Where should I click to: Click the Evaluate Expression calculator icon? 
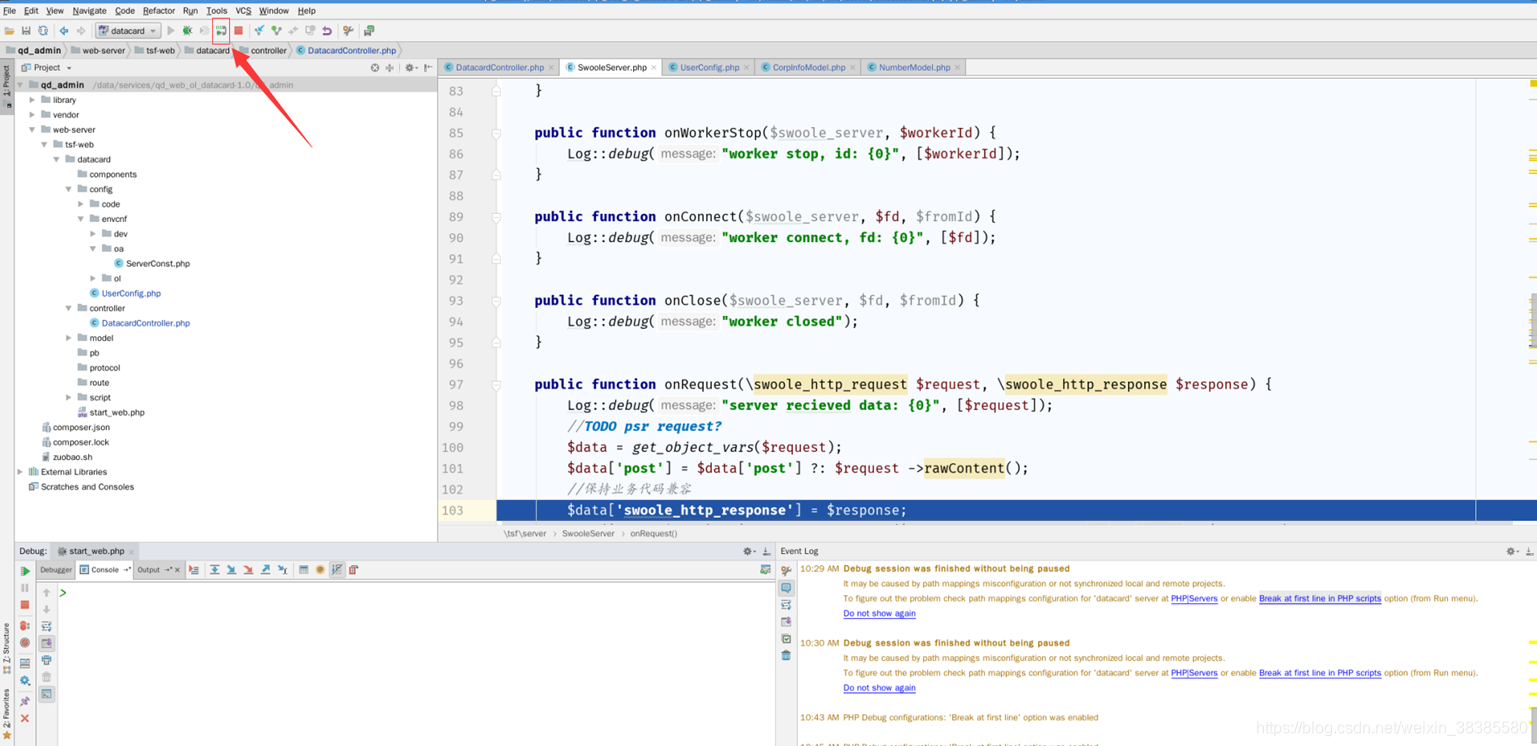click(304, 570)
